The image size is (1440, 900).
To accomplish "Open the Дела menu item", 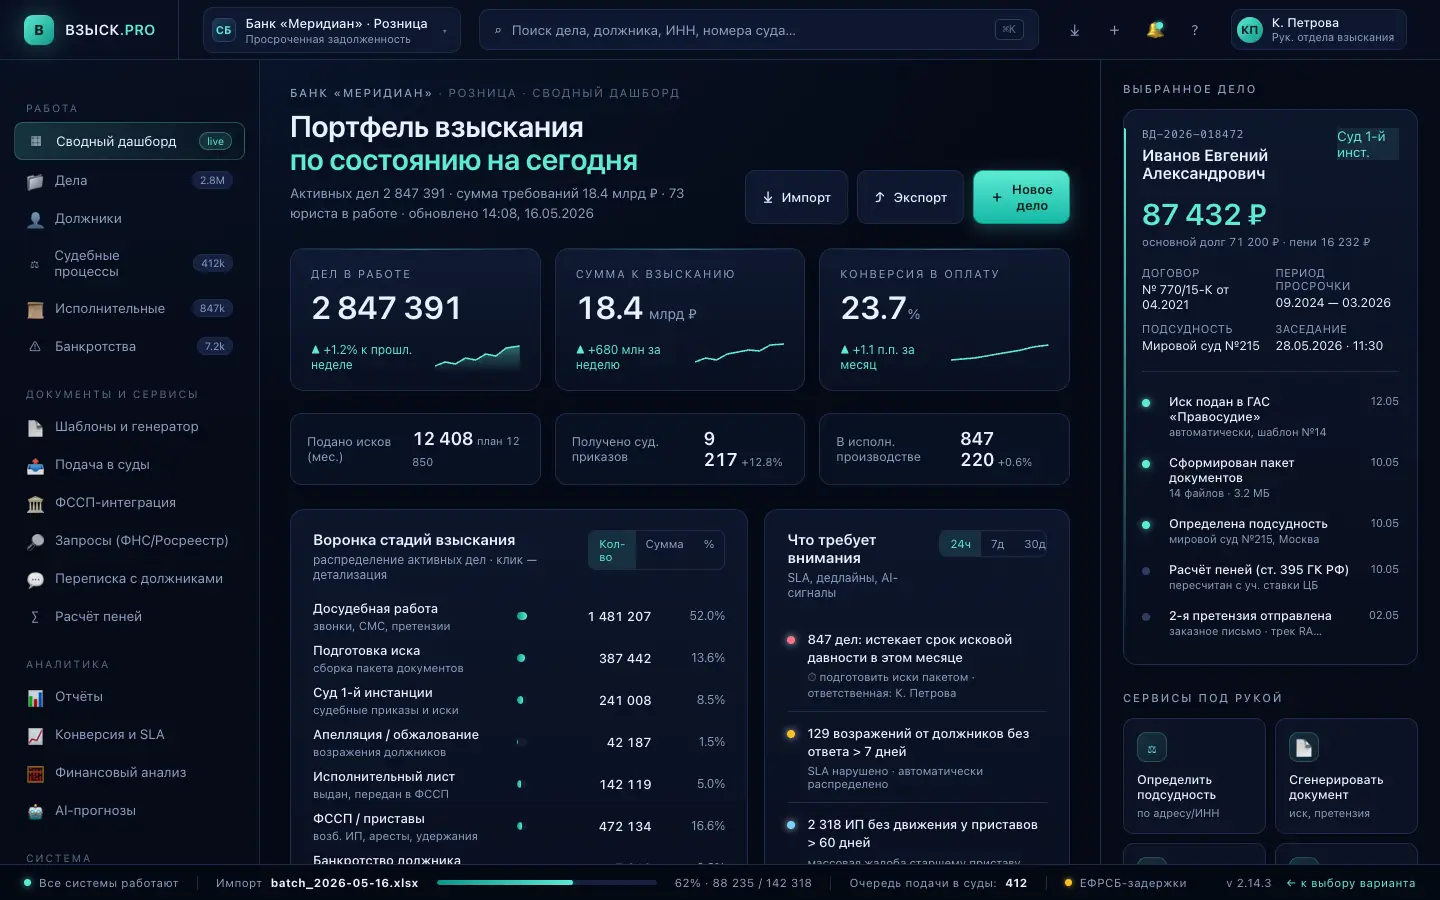I will pyautogui.click(x=129, y=181).
